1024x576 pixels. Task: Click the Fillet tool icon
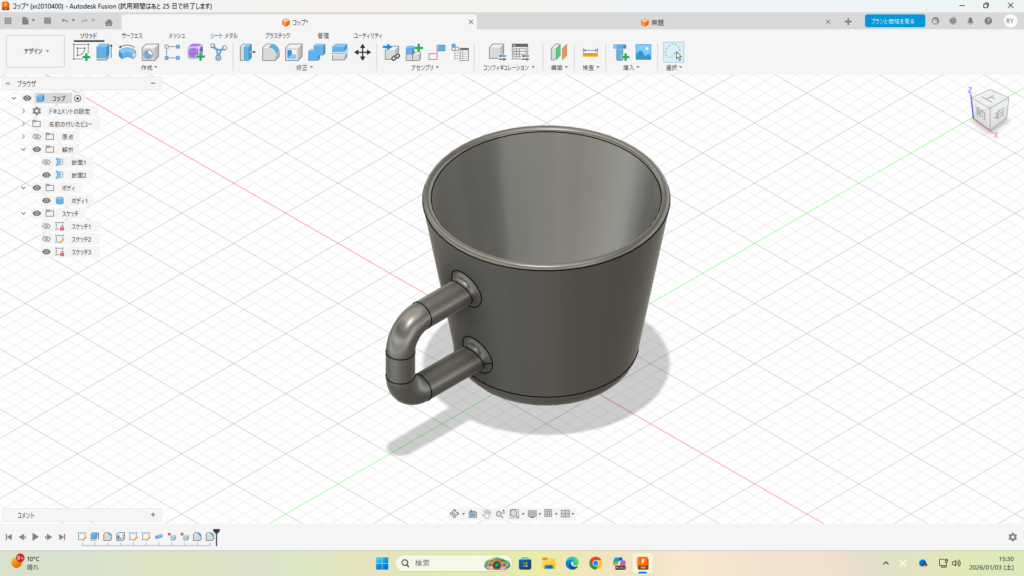pyautogui.click(x=270, y=52)
